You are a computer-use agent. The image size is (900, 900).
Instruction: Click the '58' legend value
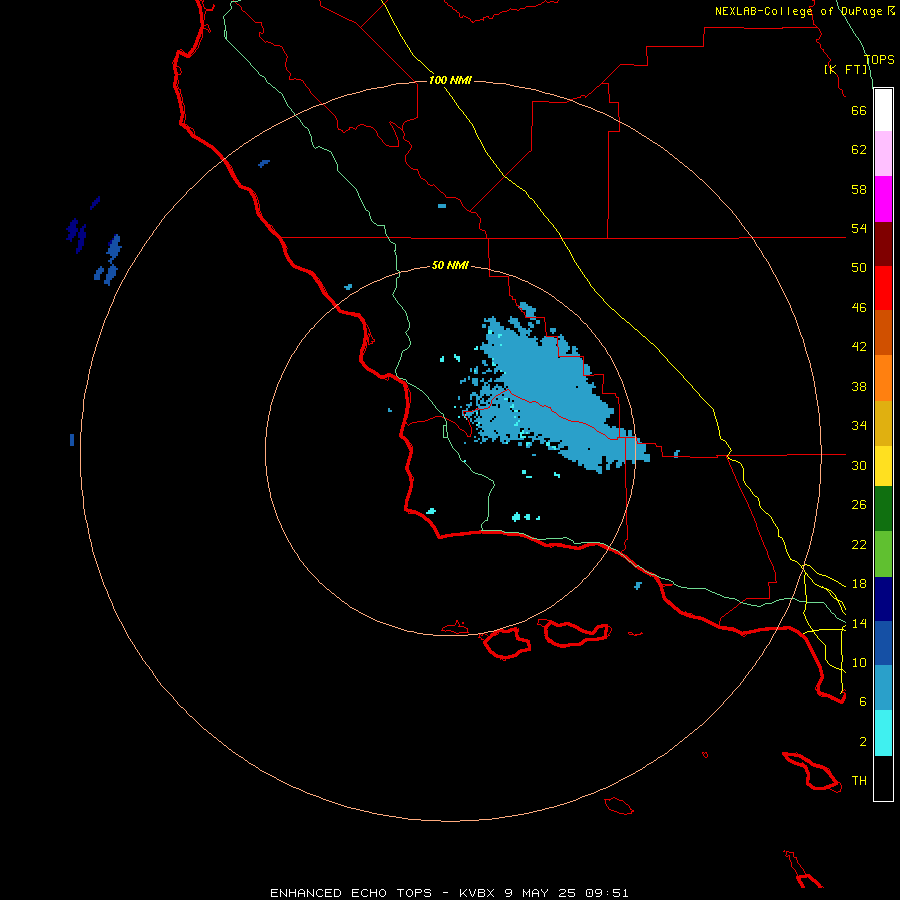[859, 189]
